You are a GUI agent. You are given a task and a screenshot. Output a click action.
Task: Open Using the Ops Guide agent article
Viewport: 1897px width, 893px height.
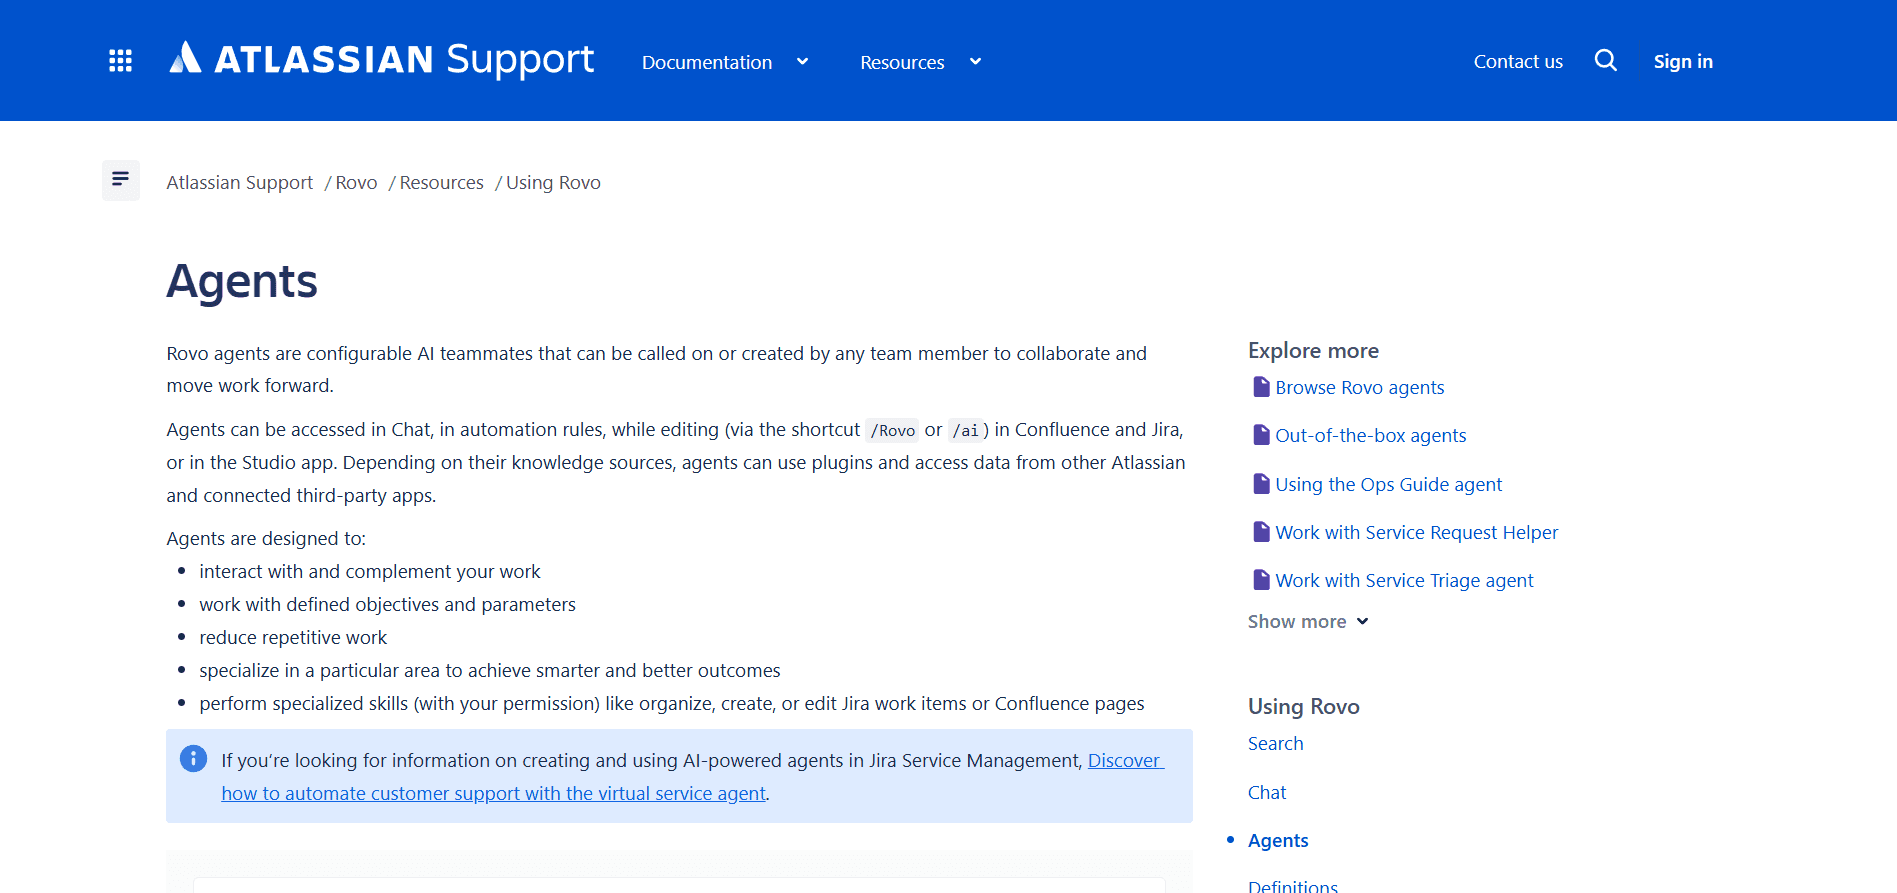point(1388,485)
